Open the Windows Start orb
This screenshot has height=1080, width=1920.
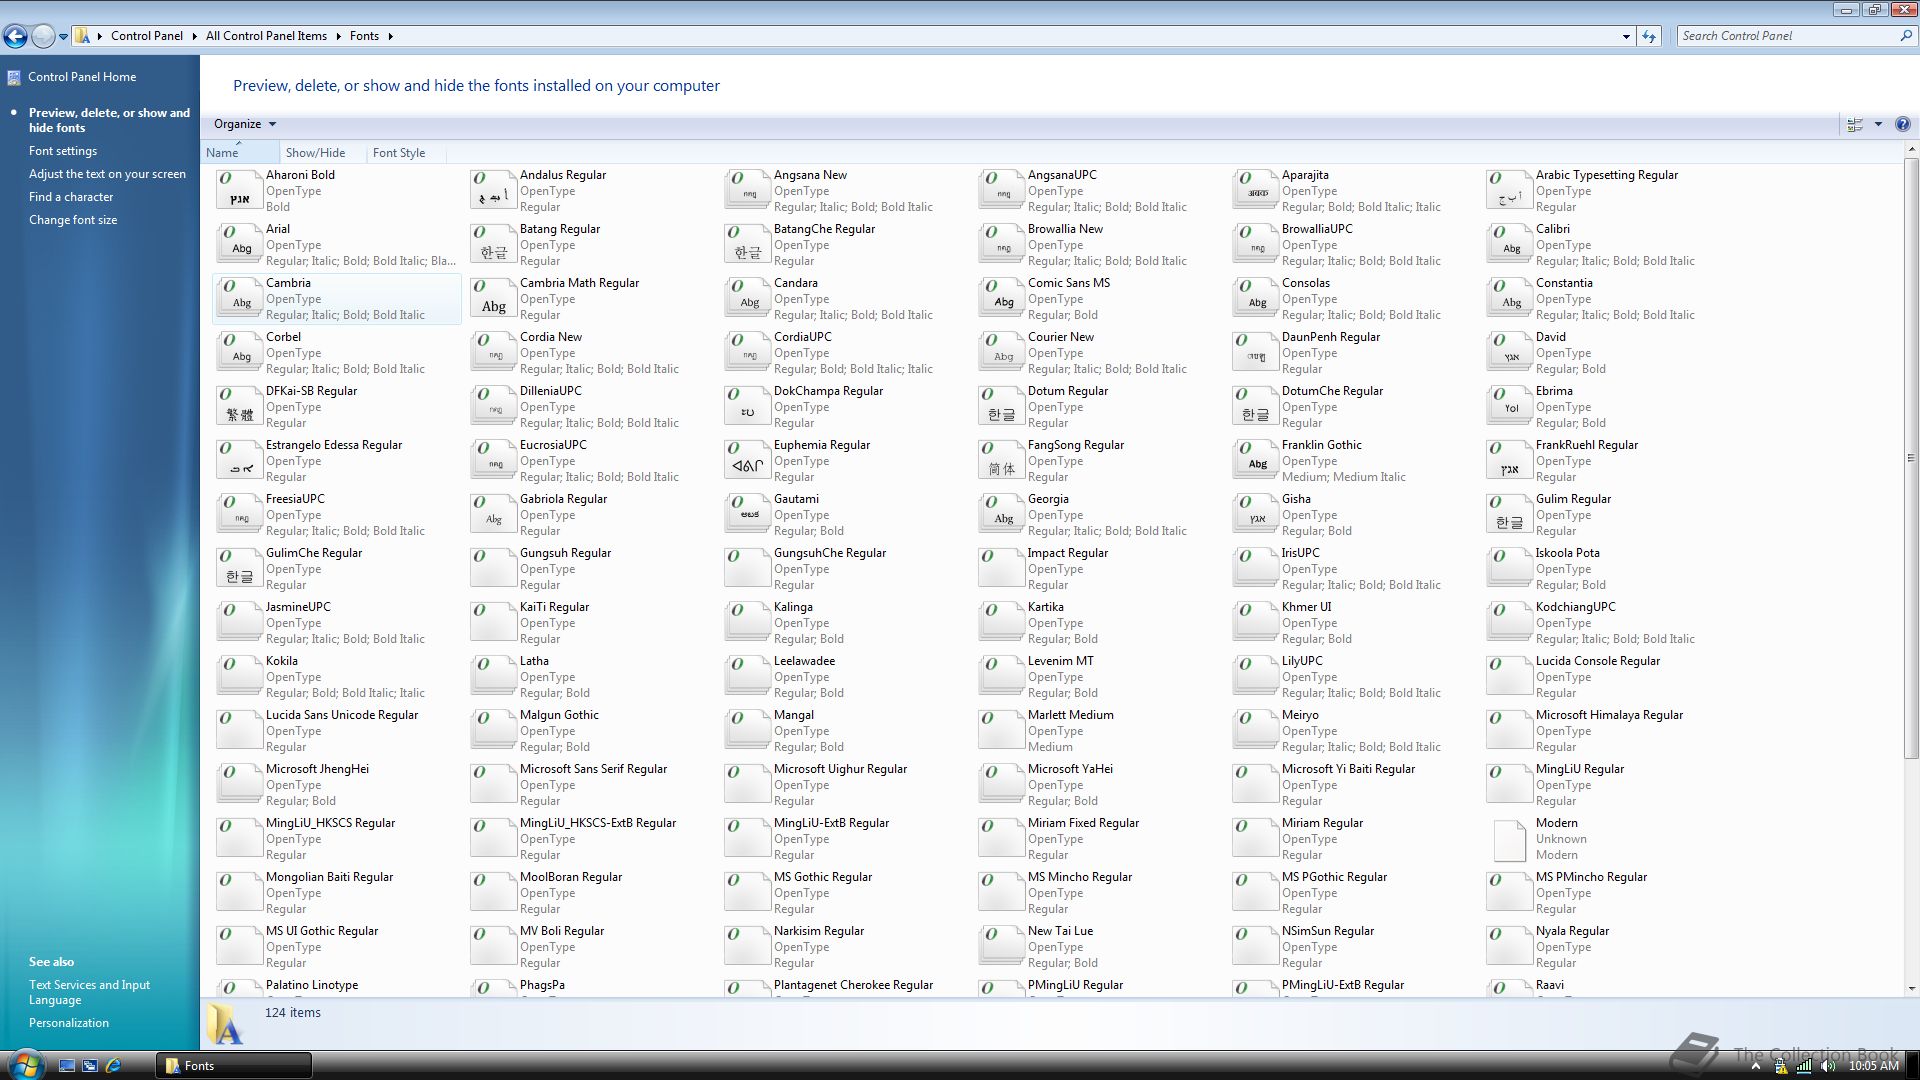pos(26,1064)
